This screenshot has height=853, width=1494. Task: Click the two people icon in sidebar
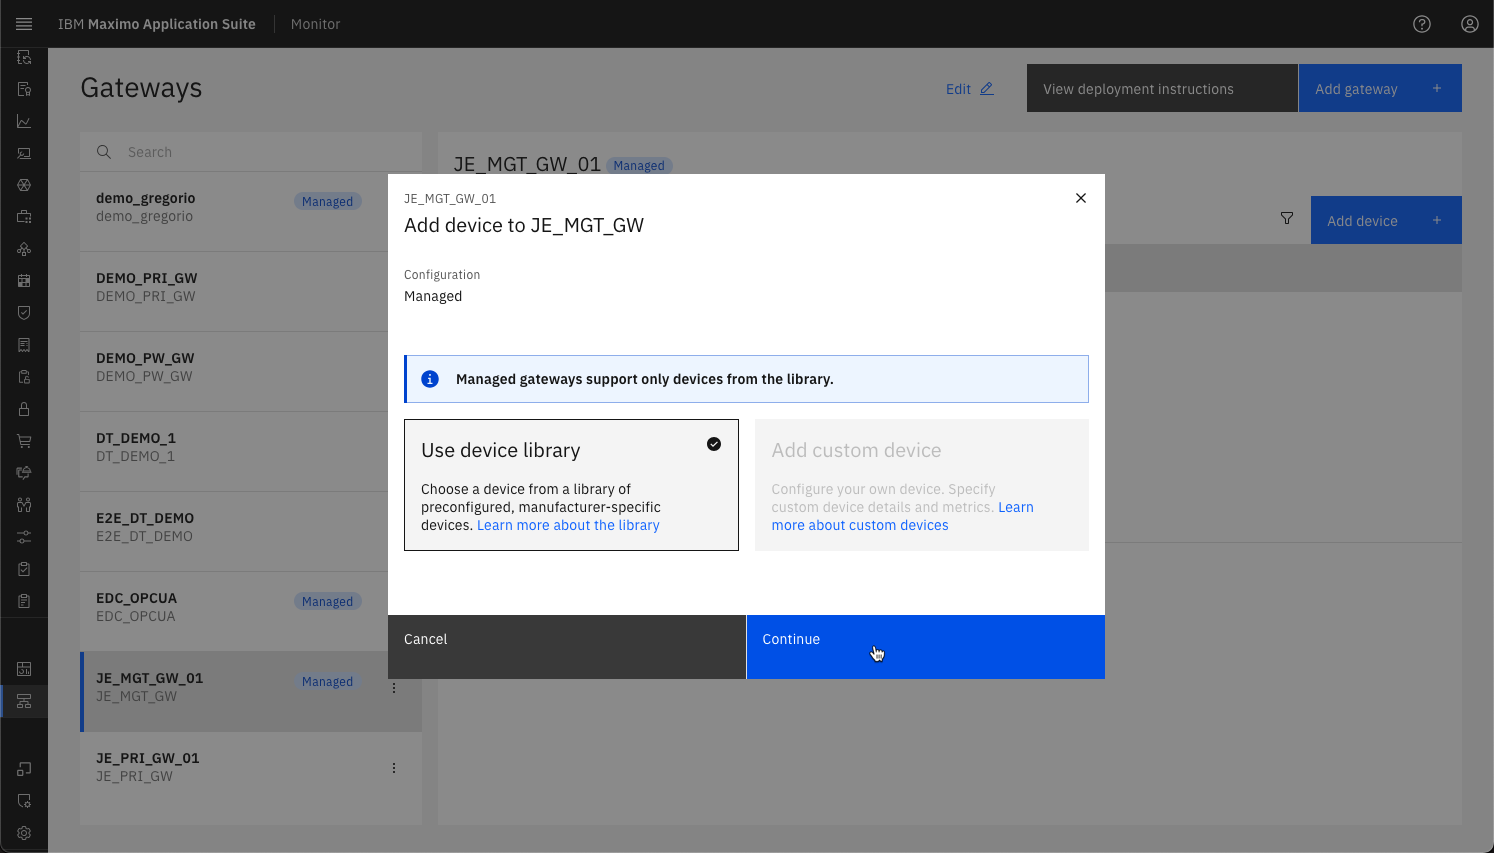point(24,505)
